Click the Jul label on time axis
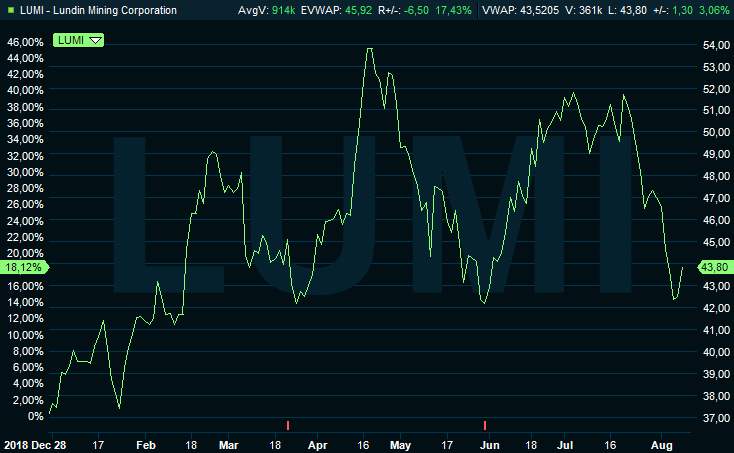The image size is (734, 453). tap(565, 445)
